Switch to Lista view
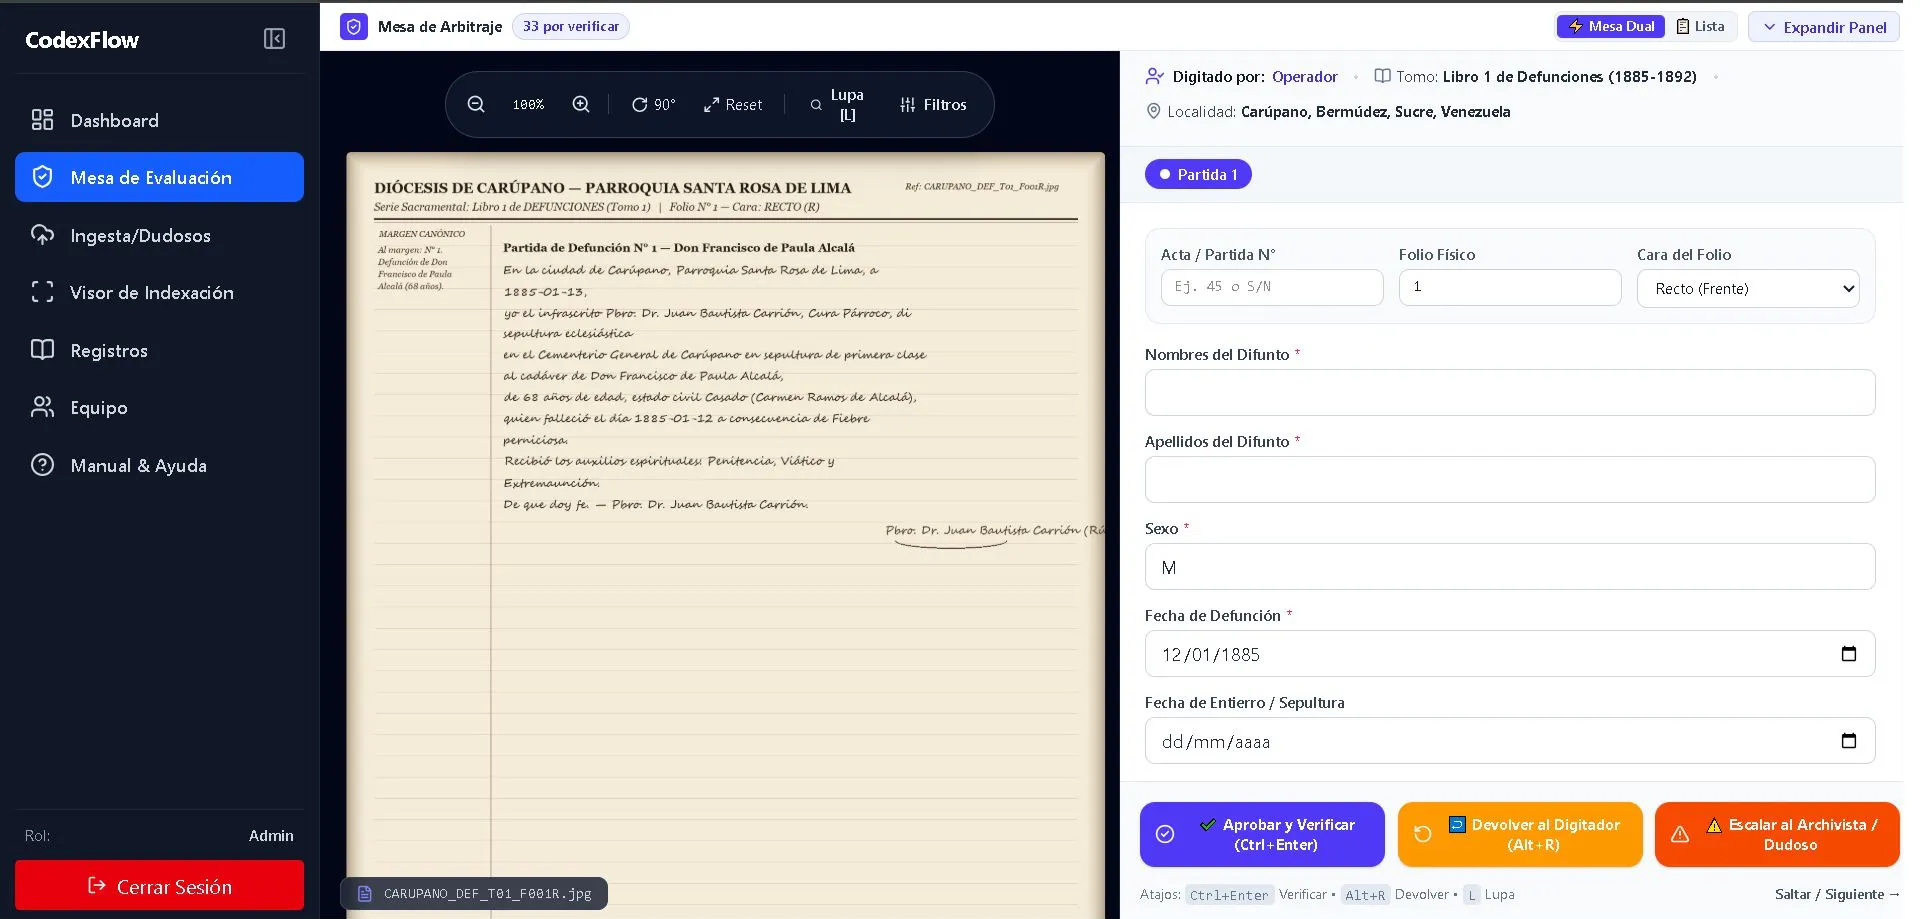Image resolution: width=1920 pixels, height=919 pixels. 1700,26
